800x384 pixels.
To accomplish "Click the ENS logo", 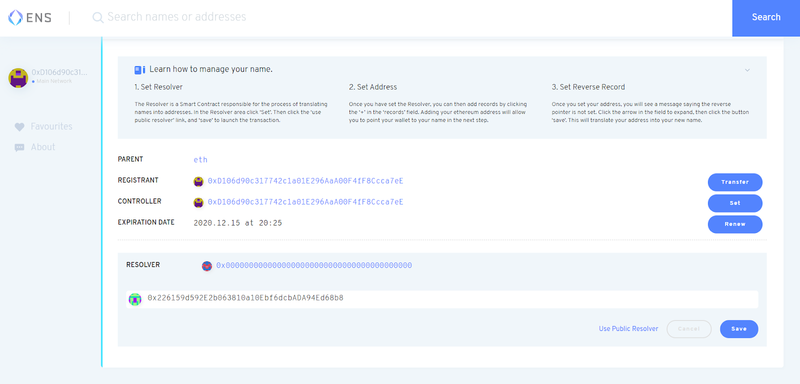I will pos(30,18).
